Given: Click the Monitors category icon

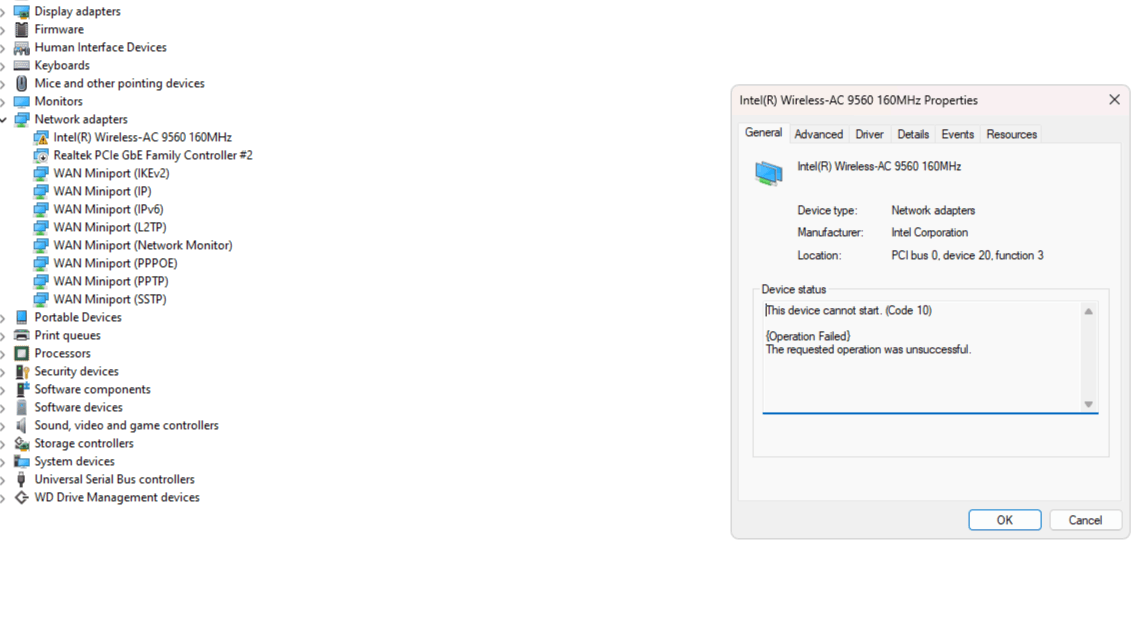Looking at the screenshot, I should [22, 101].
